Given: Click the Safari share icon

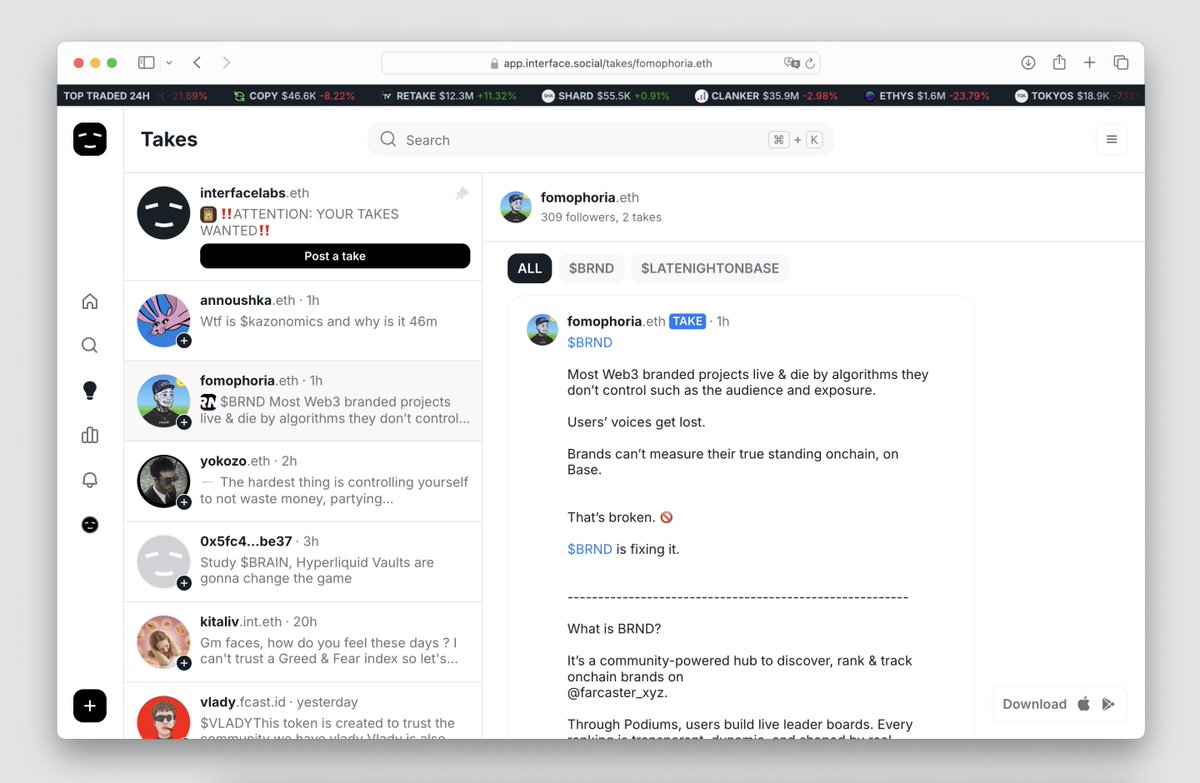Looking at the screenshot, I should (1059, 62).
